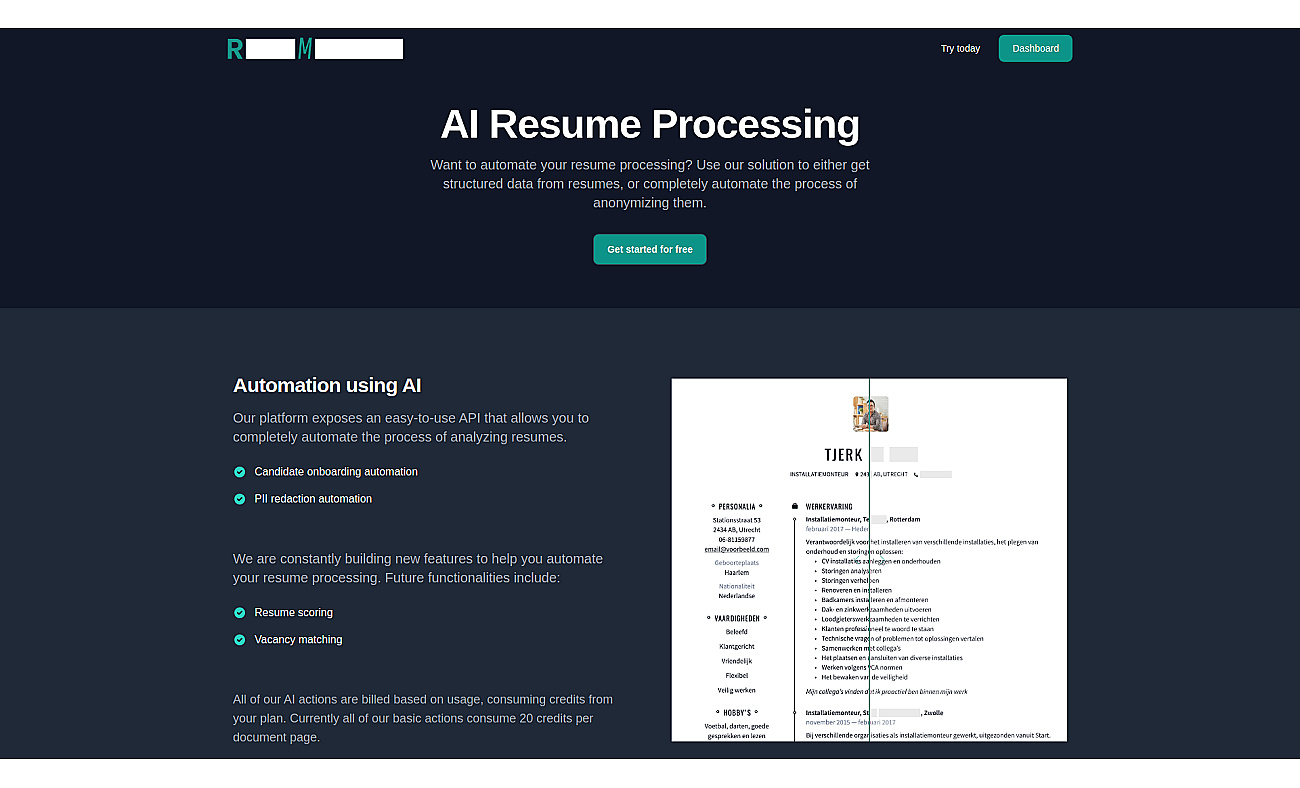Click check icon beside PII redaction automation
Viewport: 1300px width, 788px height.
(240, 499)
